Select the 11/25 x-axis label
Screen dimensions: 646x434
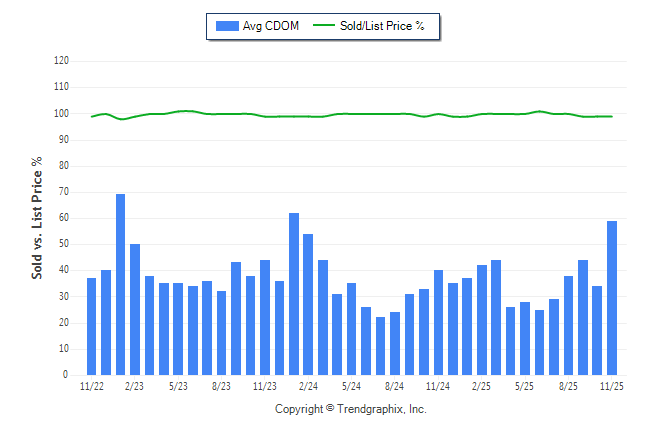tap(611, 385)
